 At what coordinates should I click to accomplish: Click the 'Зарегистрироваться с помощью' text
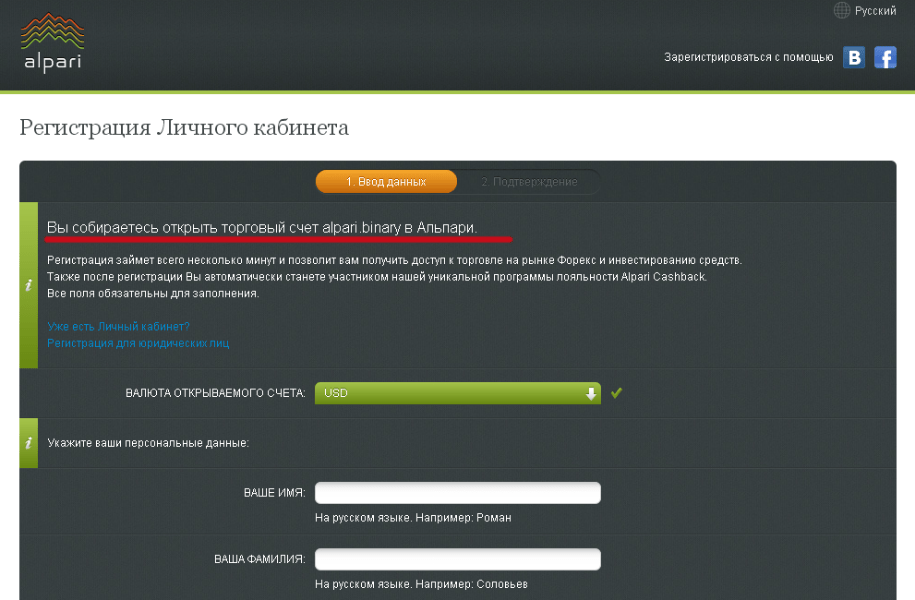tap(748, 58)
